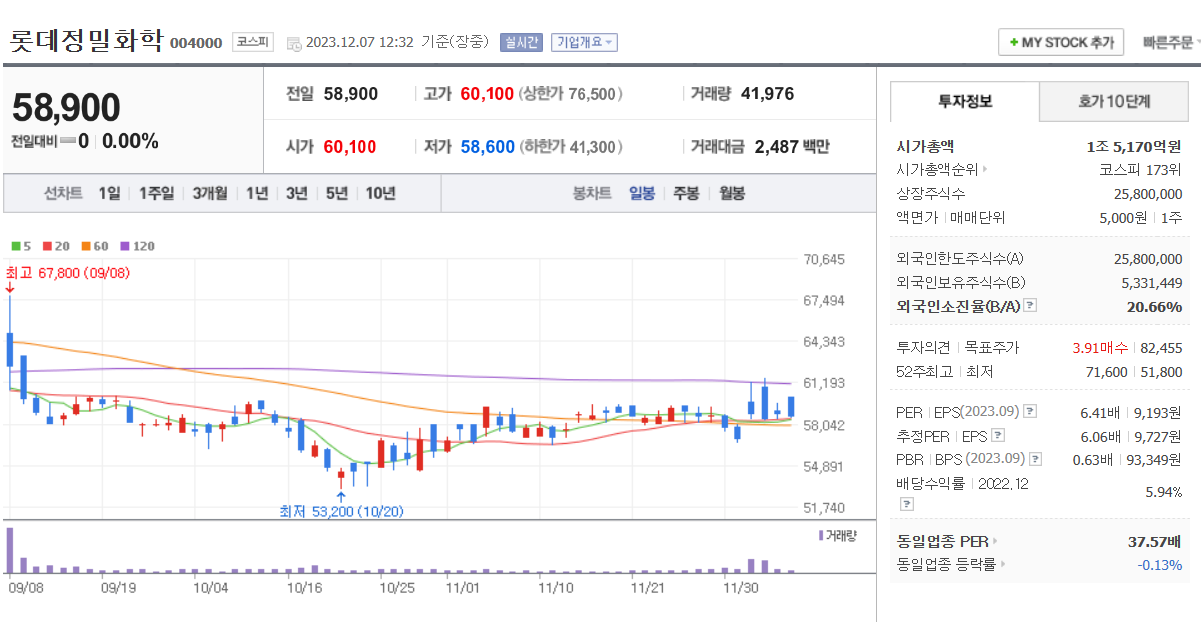Click the 투자의견 label
The width and height of the screenshot is (1201, 622).
coord(924,348)
